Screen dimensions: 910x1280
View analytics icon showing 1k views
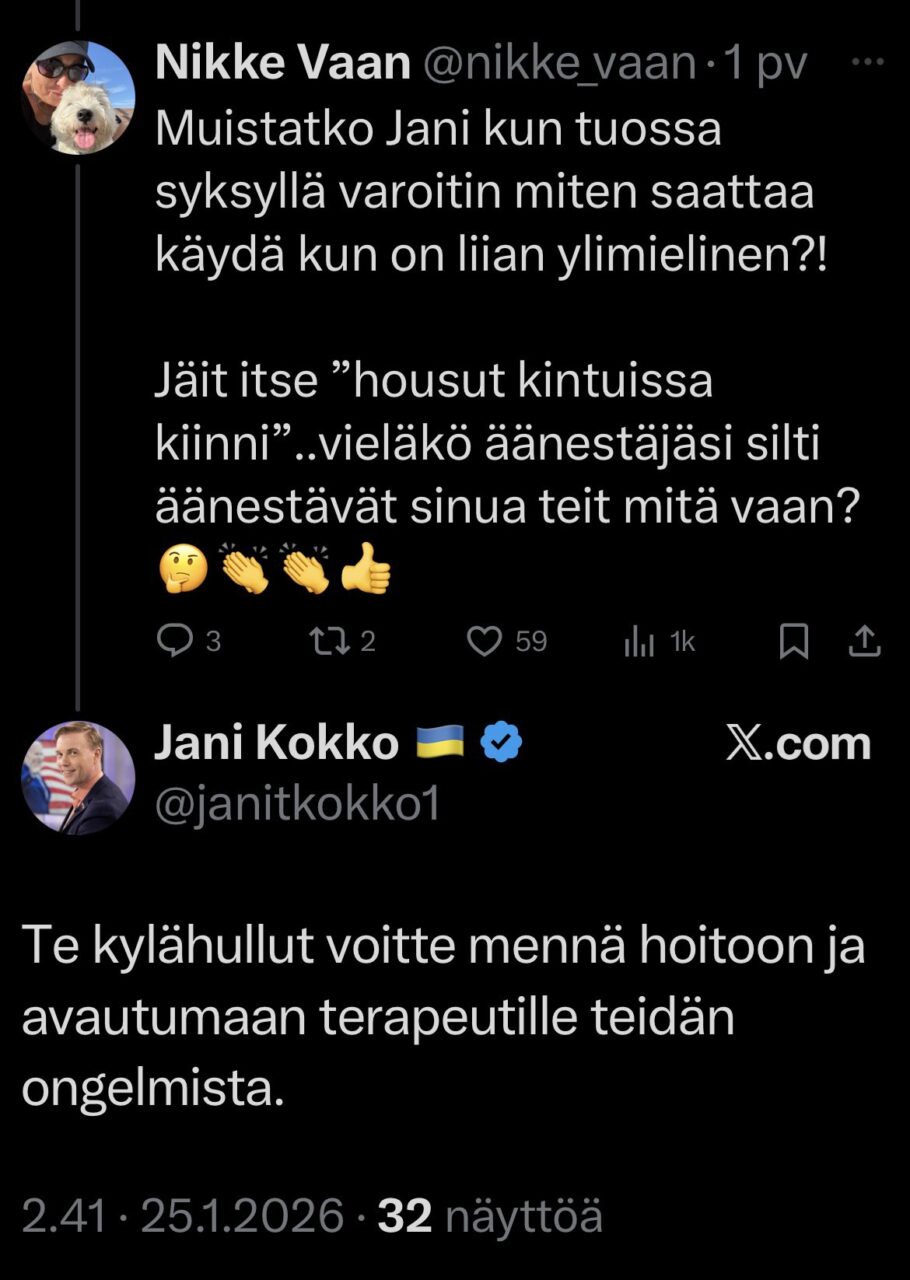639,642
